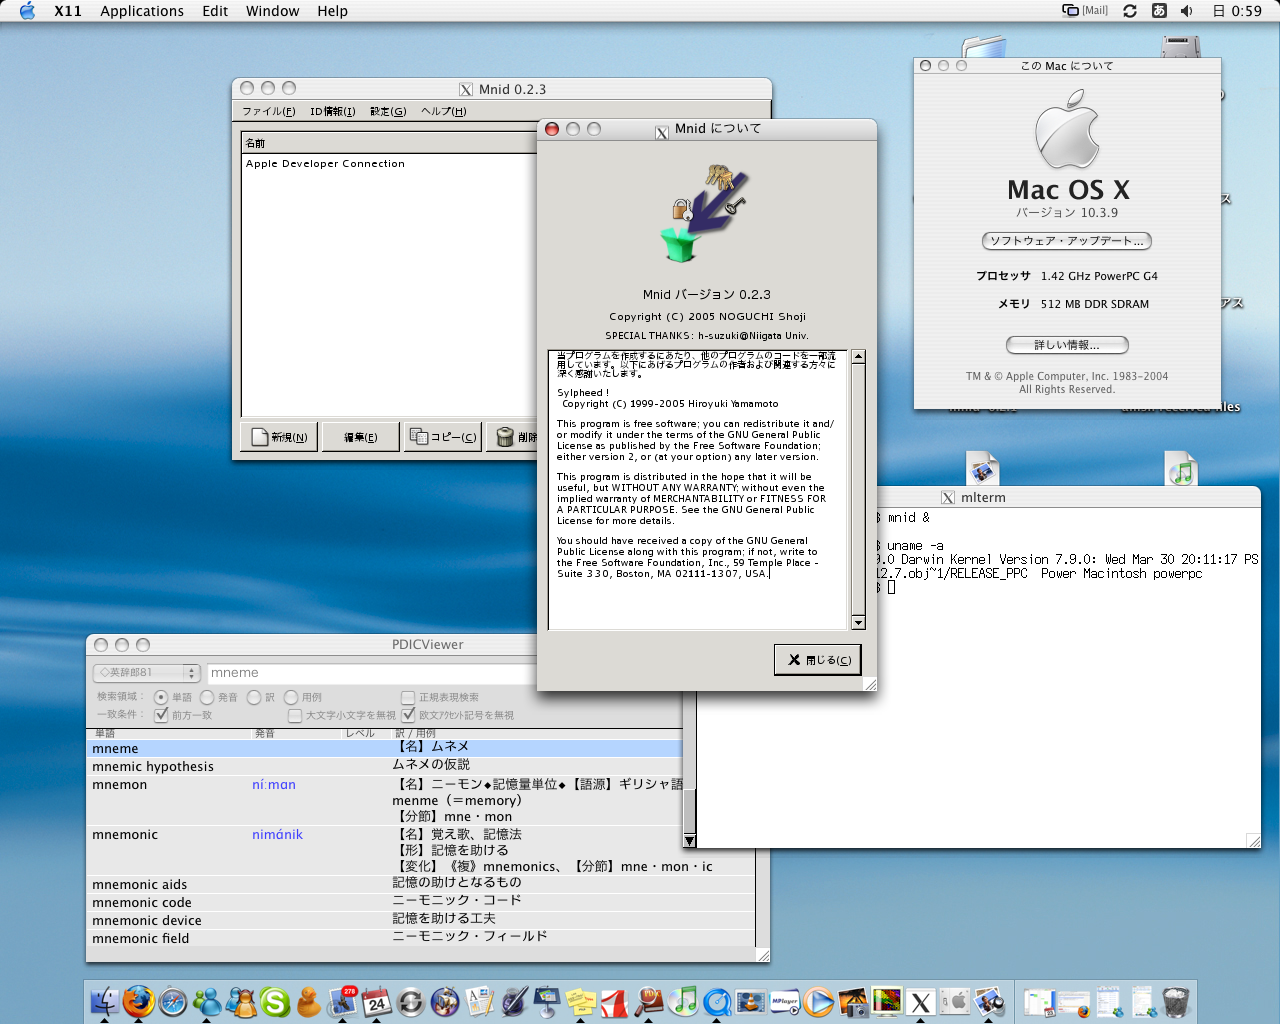Open the Help menu in menu bar

tap(333, 11)
